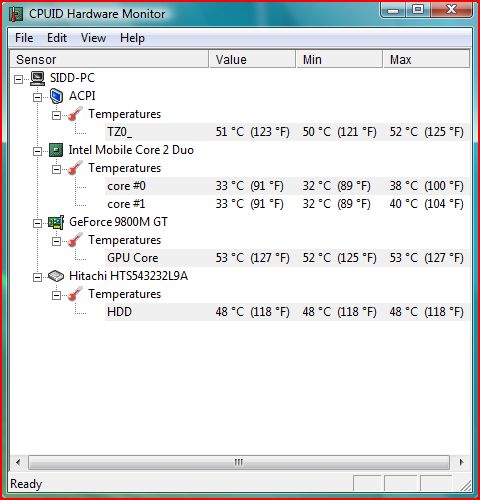The height and width of the screenshot is (500, 480).
Task: Select the ACPI monitor icon
Action: coord(56,96)
